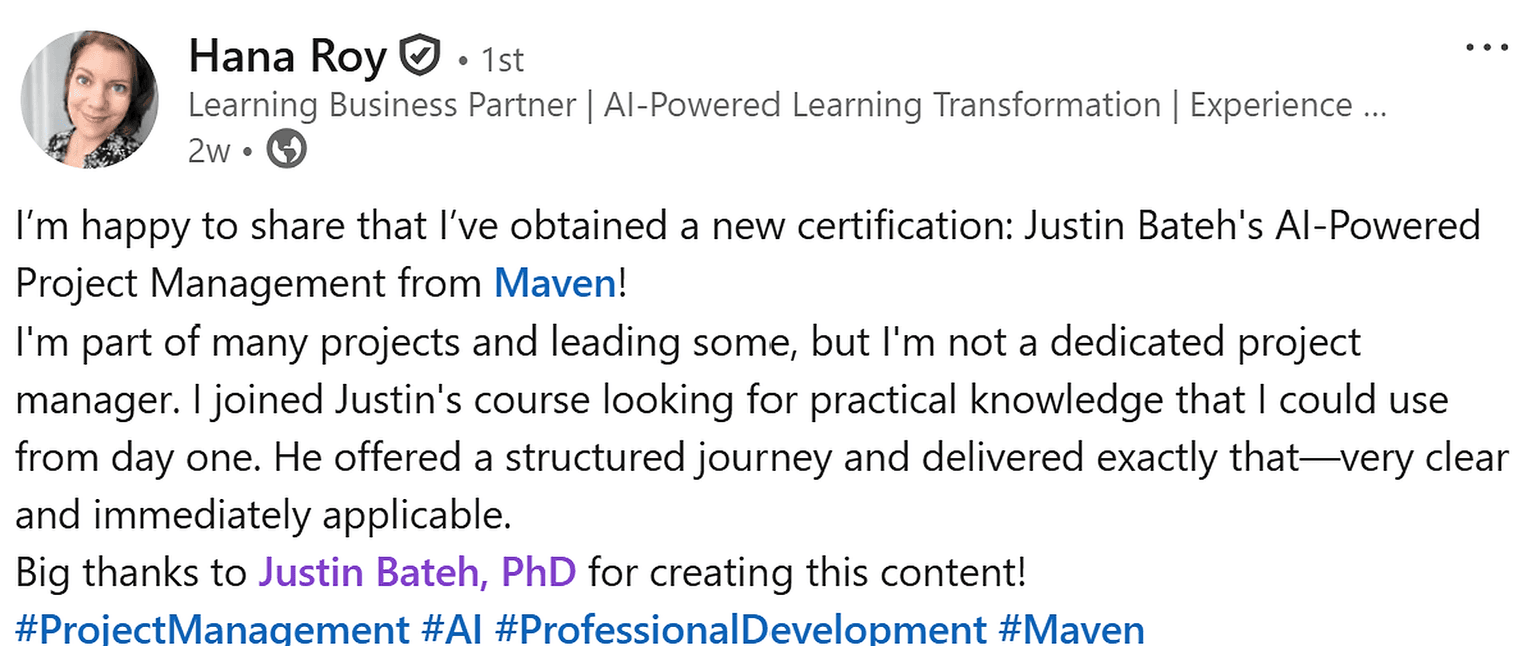Click the 1st connection degree label
This screenshot has width=1536, height=646.
click(x=502, y=60)
